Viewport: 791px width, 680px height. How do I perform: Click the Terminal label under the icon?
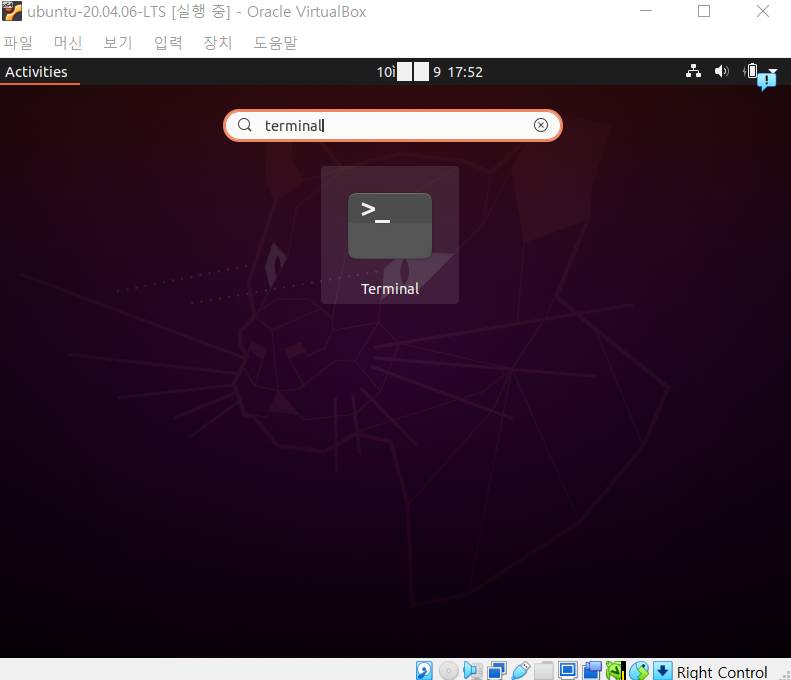390,289
